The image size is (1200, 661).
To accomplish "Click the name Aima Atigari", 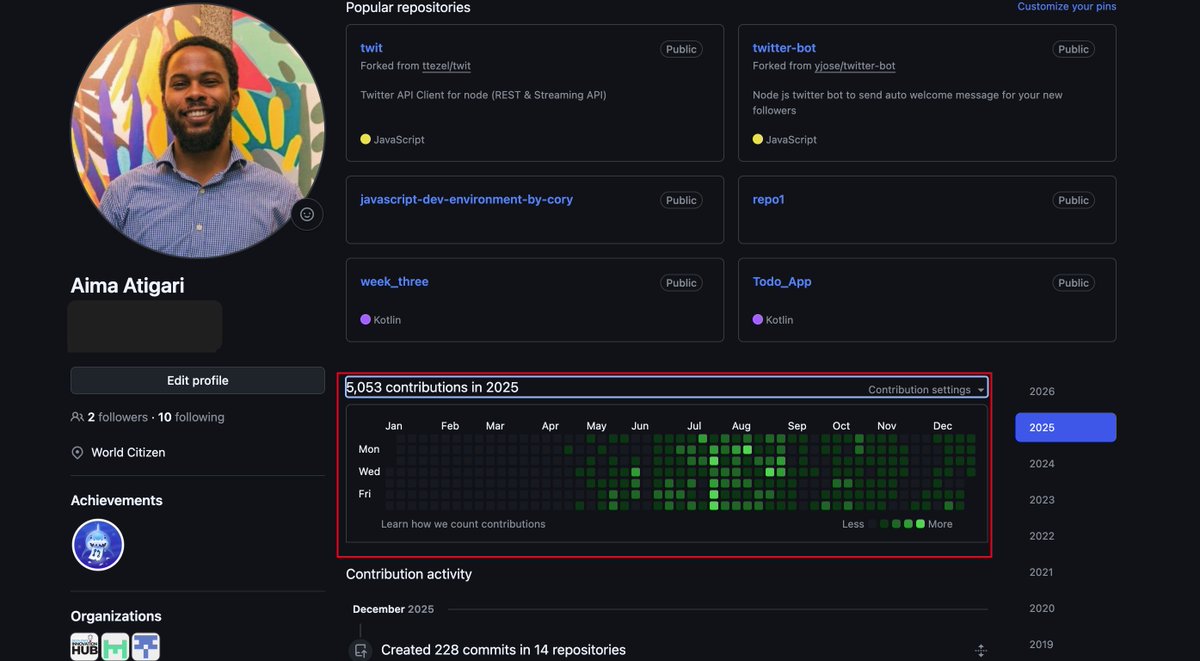I will (127, 286).
